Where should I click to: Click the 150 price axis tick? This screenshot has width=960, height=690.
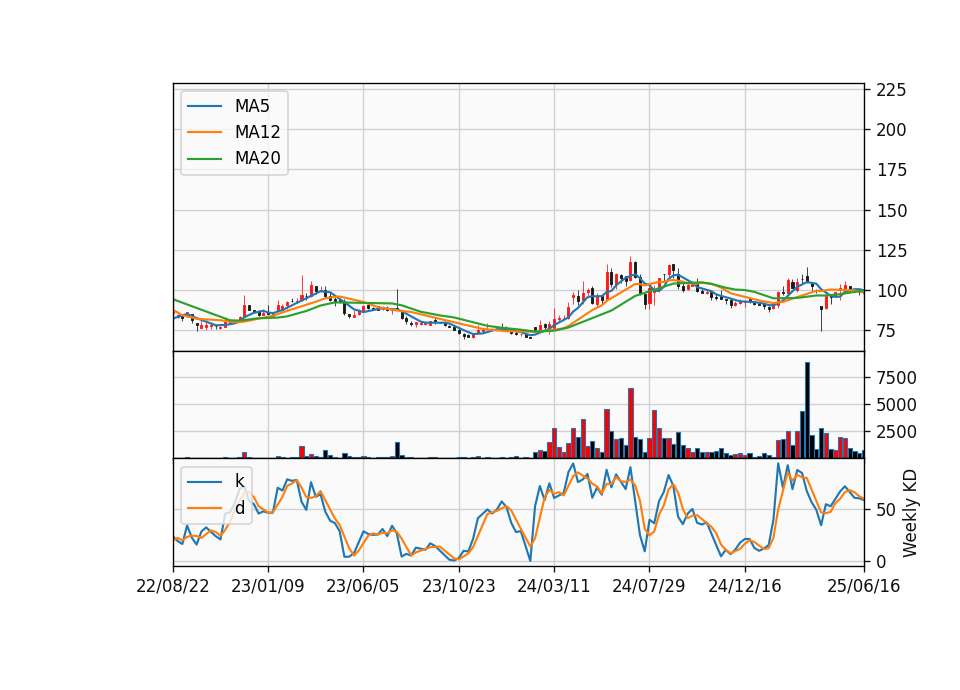click(891, 211)
